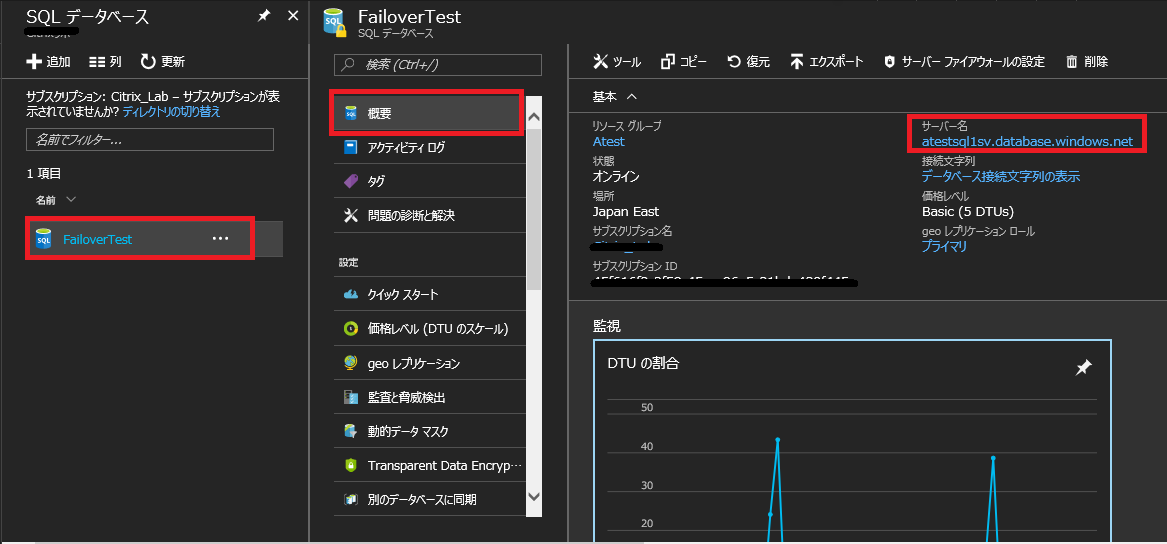Open the ディレクトリの切り替え link
Screen dimensions: 1167x544
(x=171, y=112)
